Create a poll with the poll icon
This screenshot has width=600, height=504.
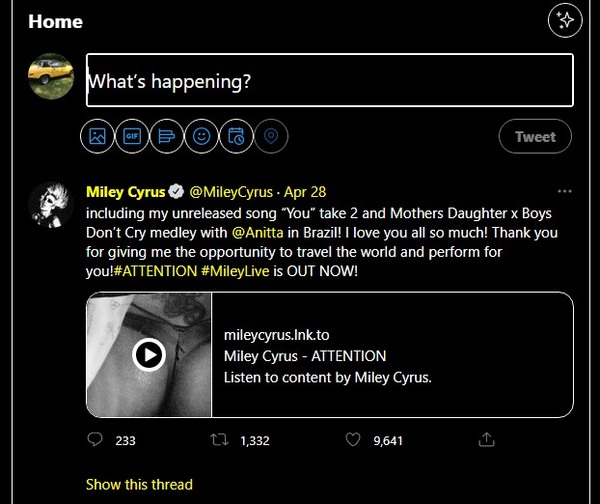pos(167,137)
